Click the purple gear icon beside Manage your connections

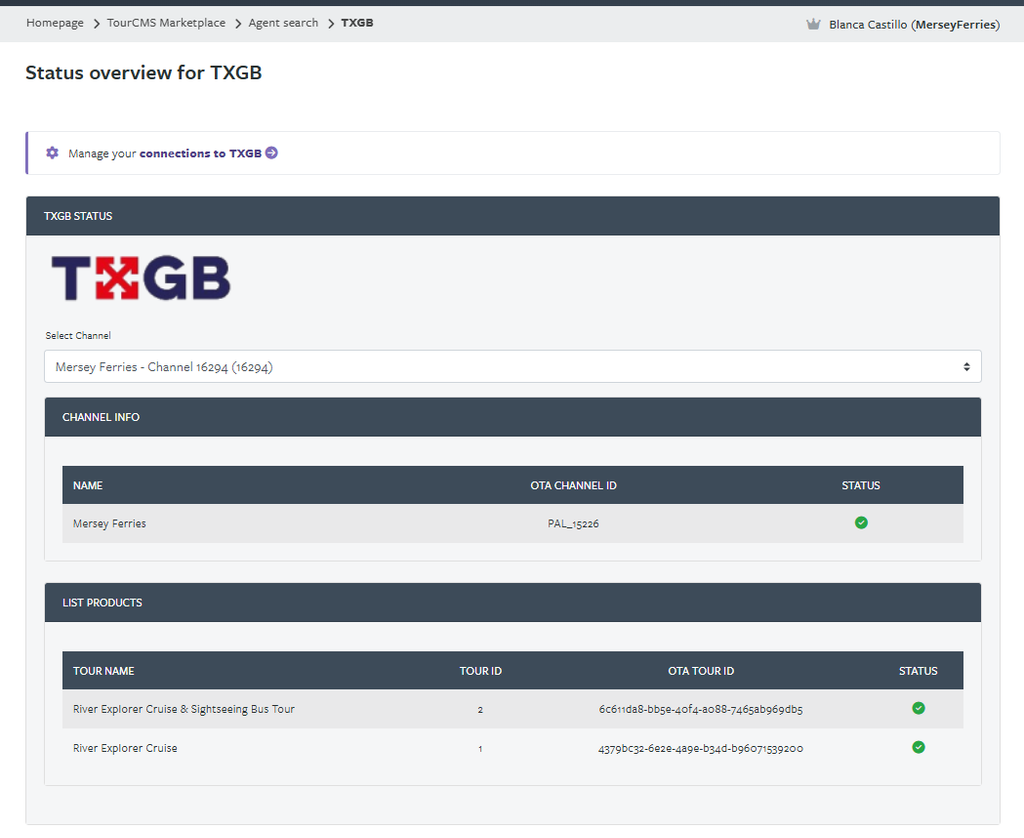tap(52, 153)
